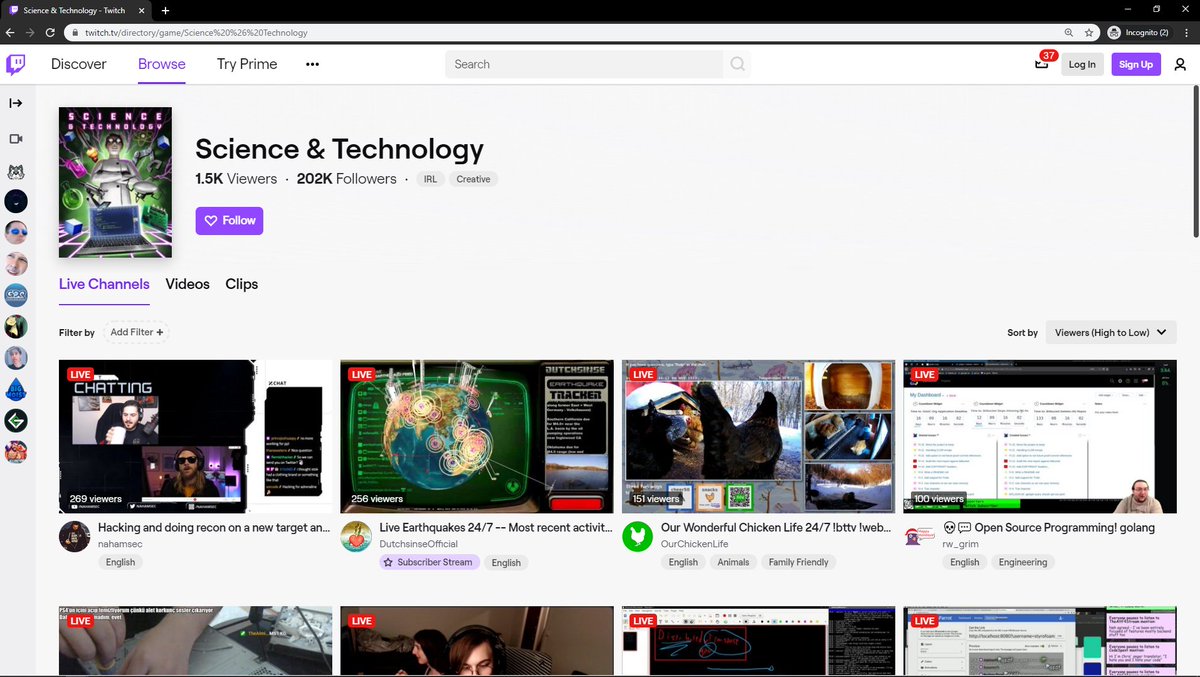Open 'Open Source Programming! golang' title
This screenshot has width=1200, height=677.
tap(1049, 527)
